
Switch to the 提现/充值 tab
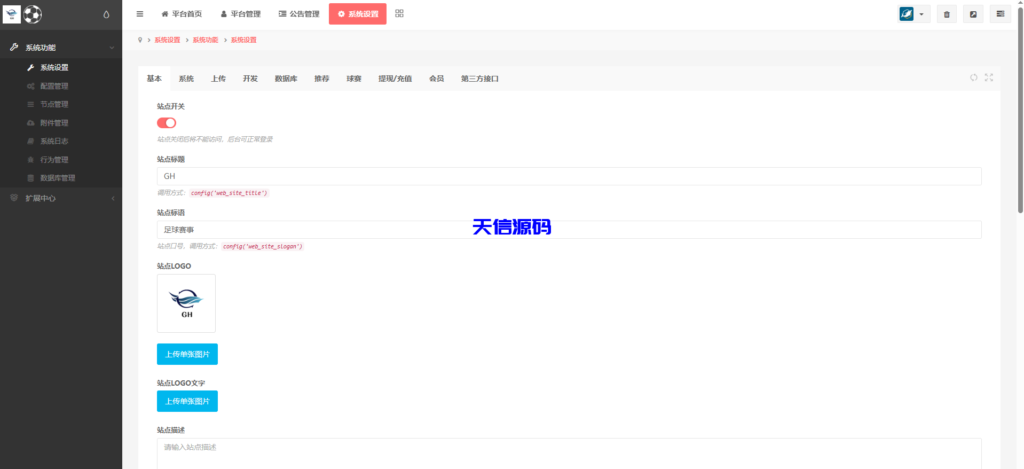click(x=395, y=78)
